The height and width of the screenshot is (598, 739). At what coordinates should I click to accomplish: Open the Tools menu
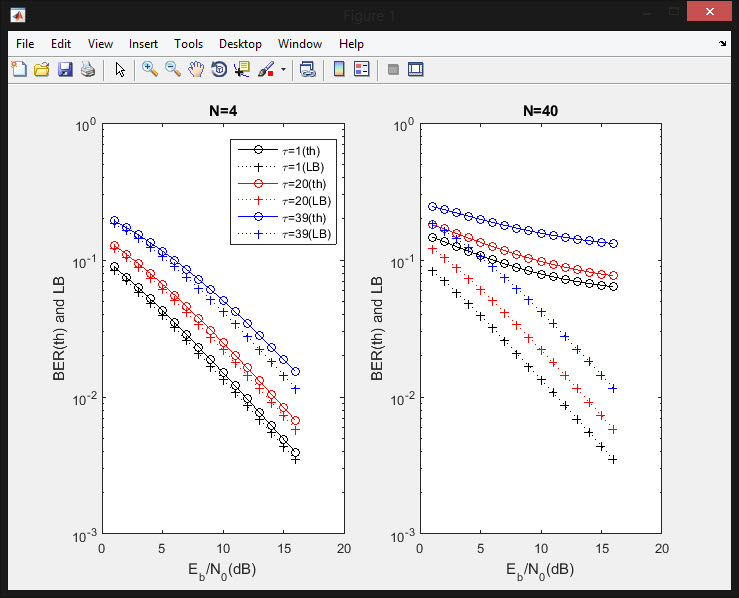pos(188,44)
